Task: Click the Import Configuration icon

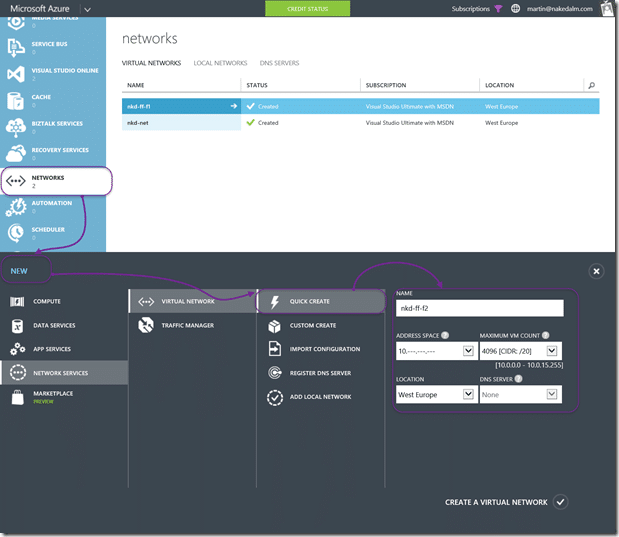Action: coord(275,349)
